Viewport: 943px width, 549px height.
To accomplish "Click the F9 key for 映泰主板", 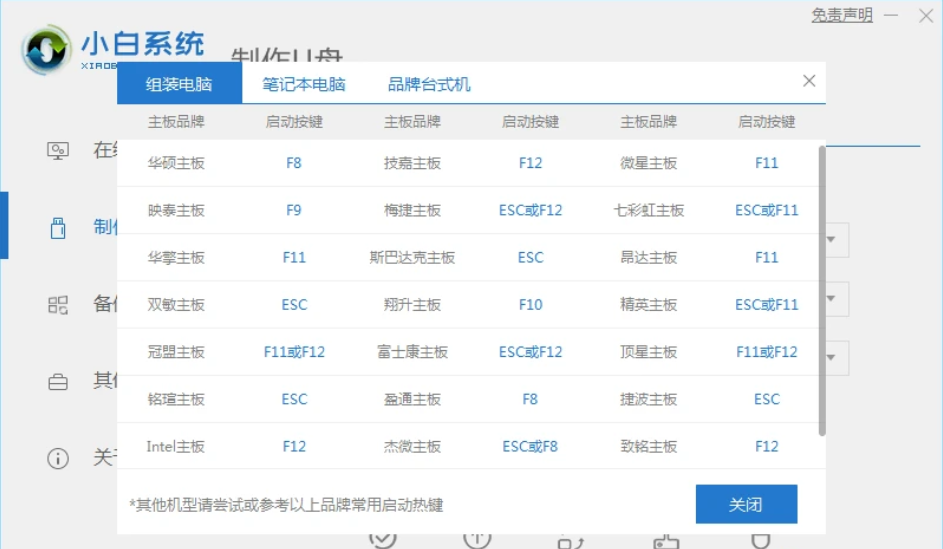I will pyautogui.click(x=294, y=210).
